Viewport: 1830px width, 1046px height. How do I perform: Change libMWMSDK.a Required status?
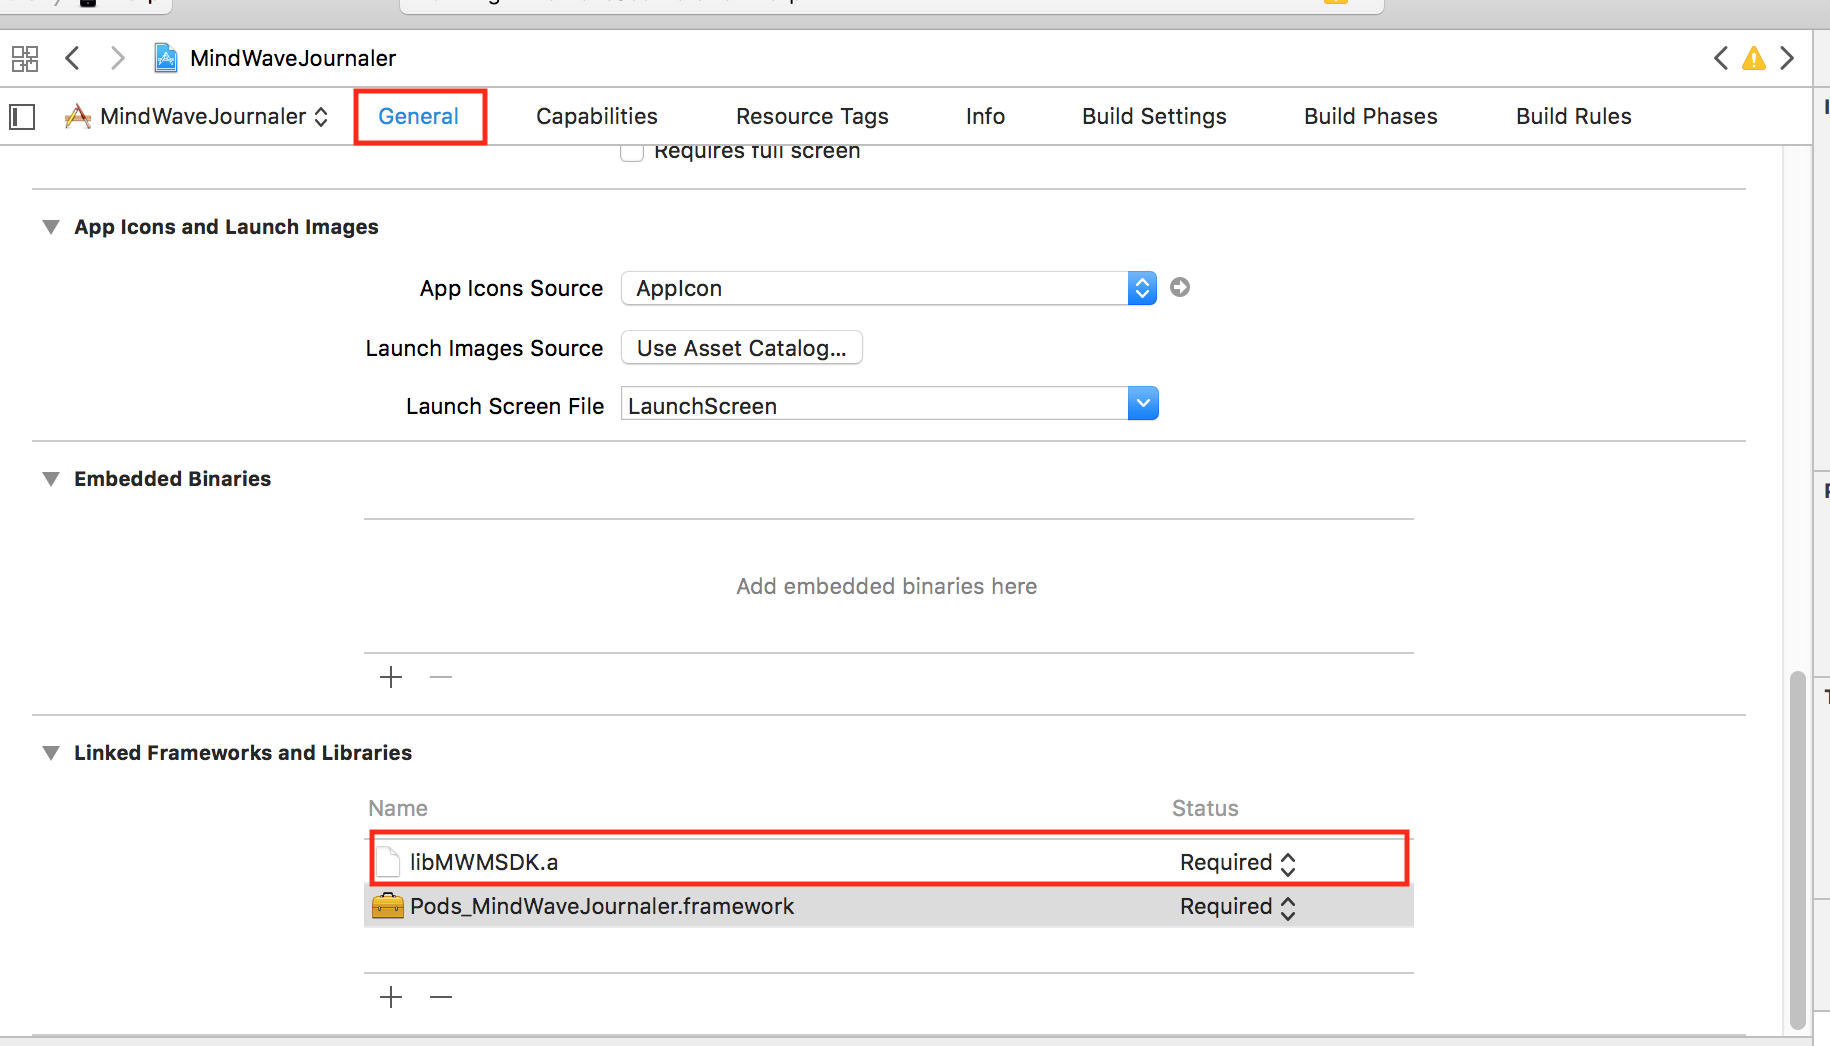tap(1238, 863)
